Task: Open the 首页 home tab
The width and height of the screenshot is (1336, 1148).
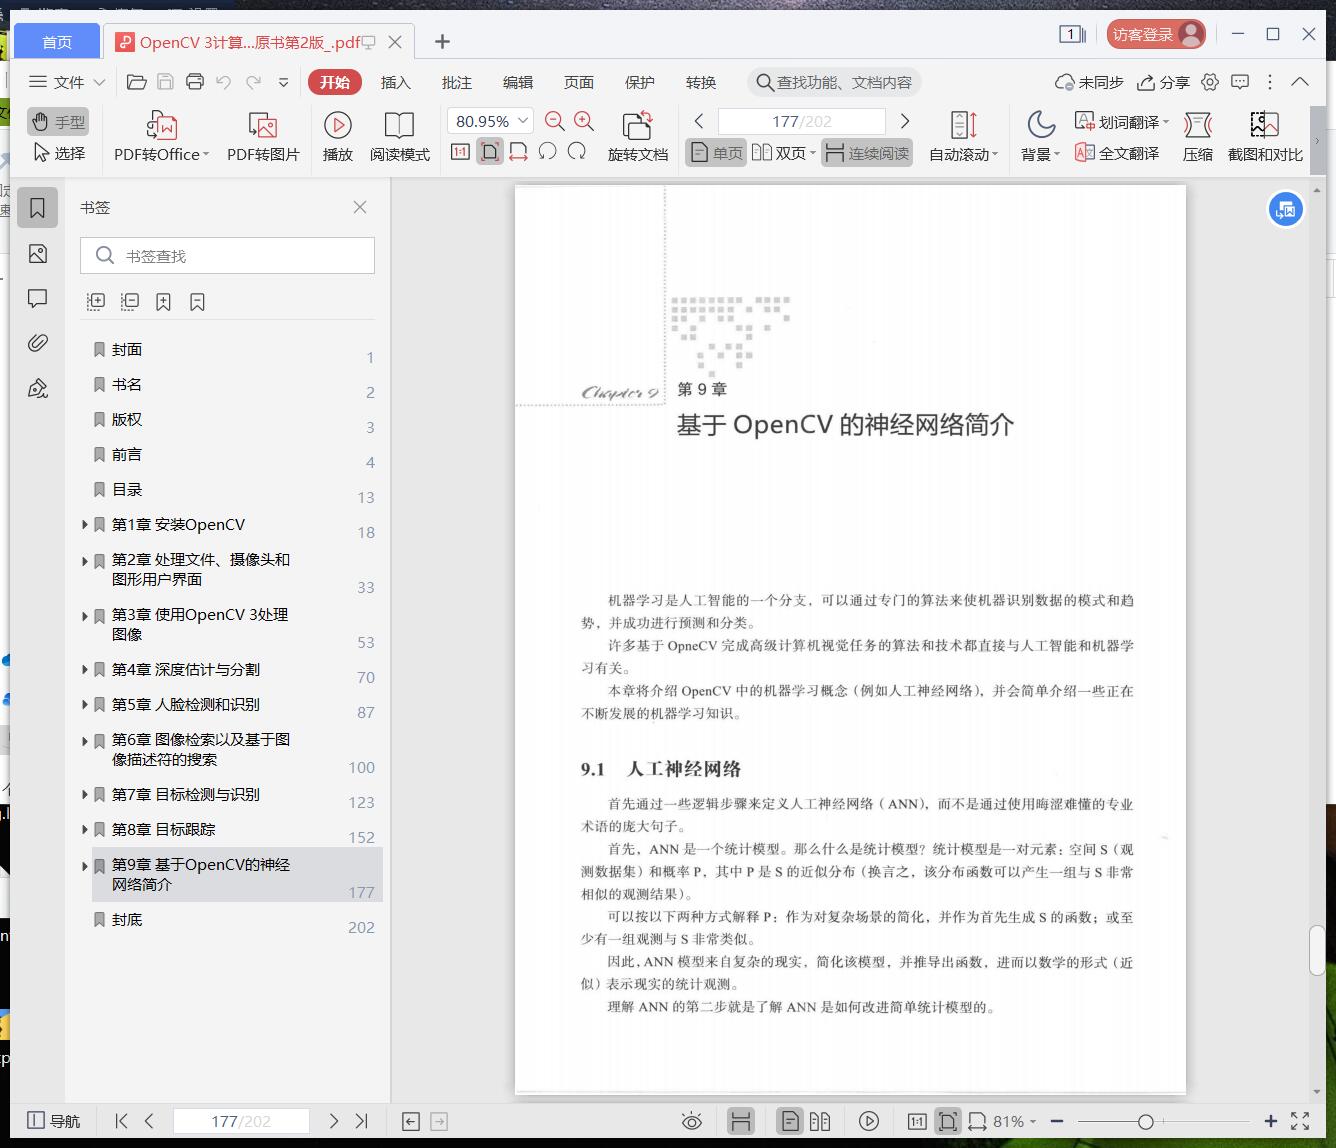Action: 57,42
